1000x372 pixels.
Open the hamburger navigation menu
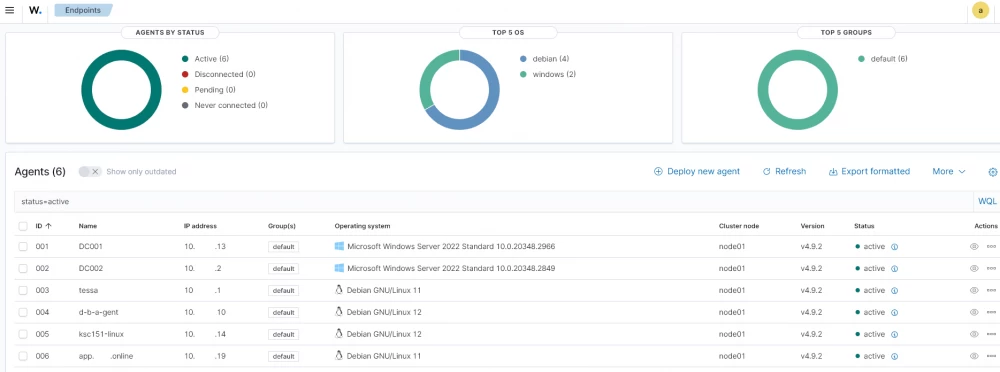click(10, 10)
